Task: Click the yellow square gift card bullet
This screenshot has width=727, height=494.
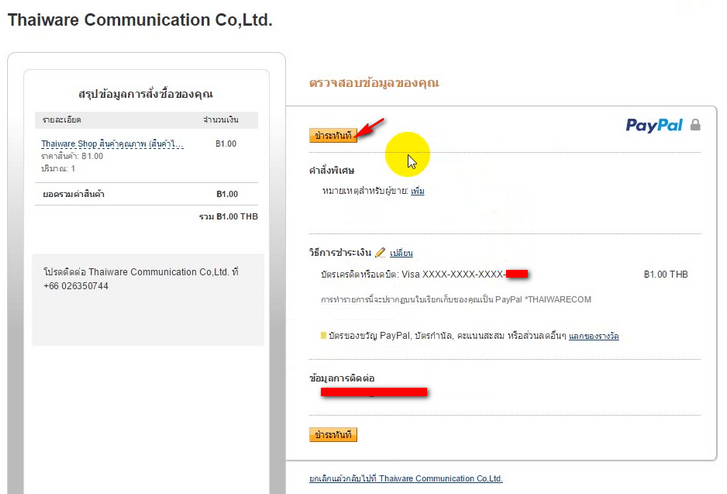Action: point(323,335)
